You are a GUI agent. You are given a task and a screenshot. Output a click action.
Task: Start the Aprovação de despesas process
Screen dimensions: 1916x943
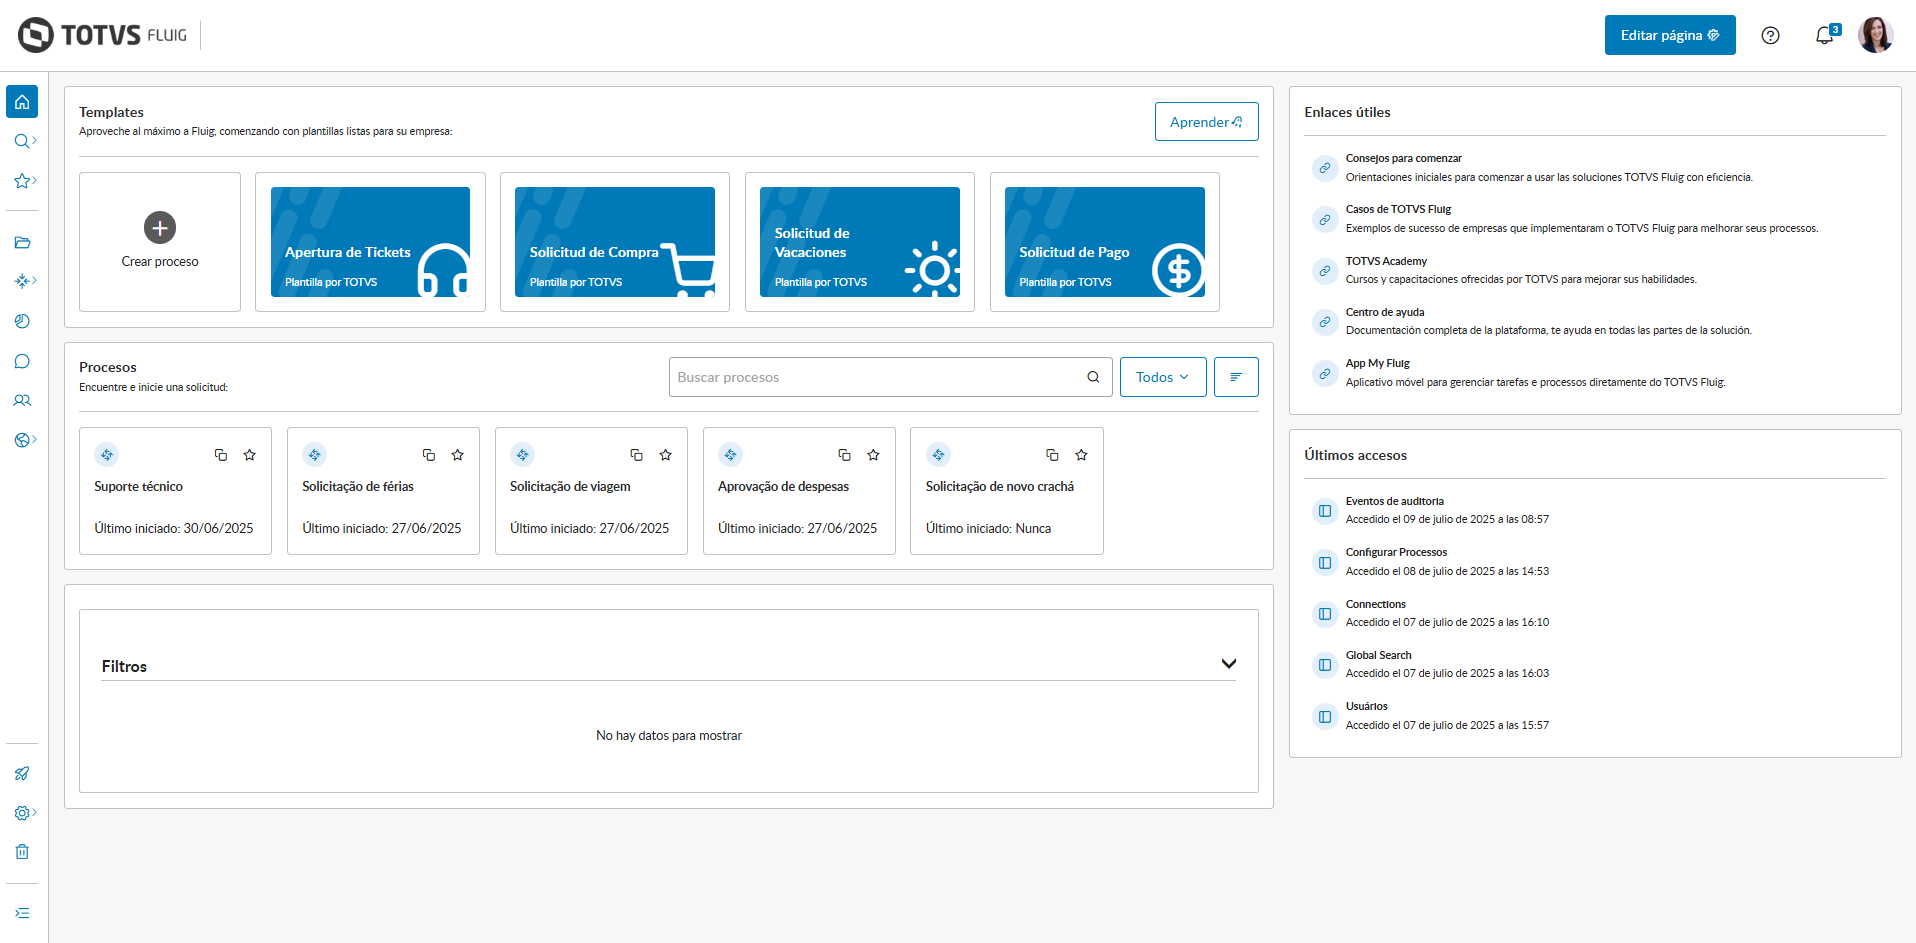[x=799, y=491]
